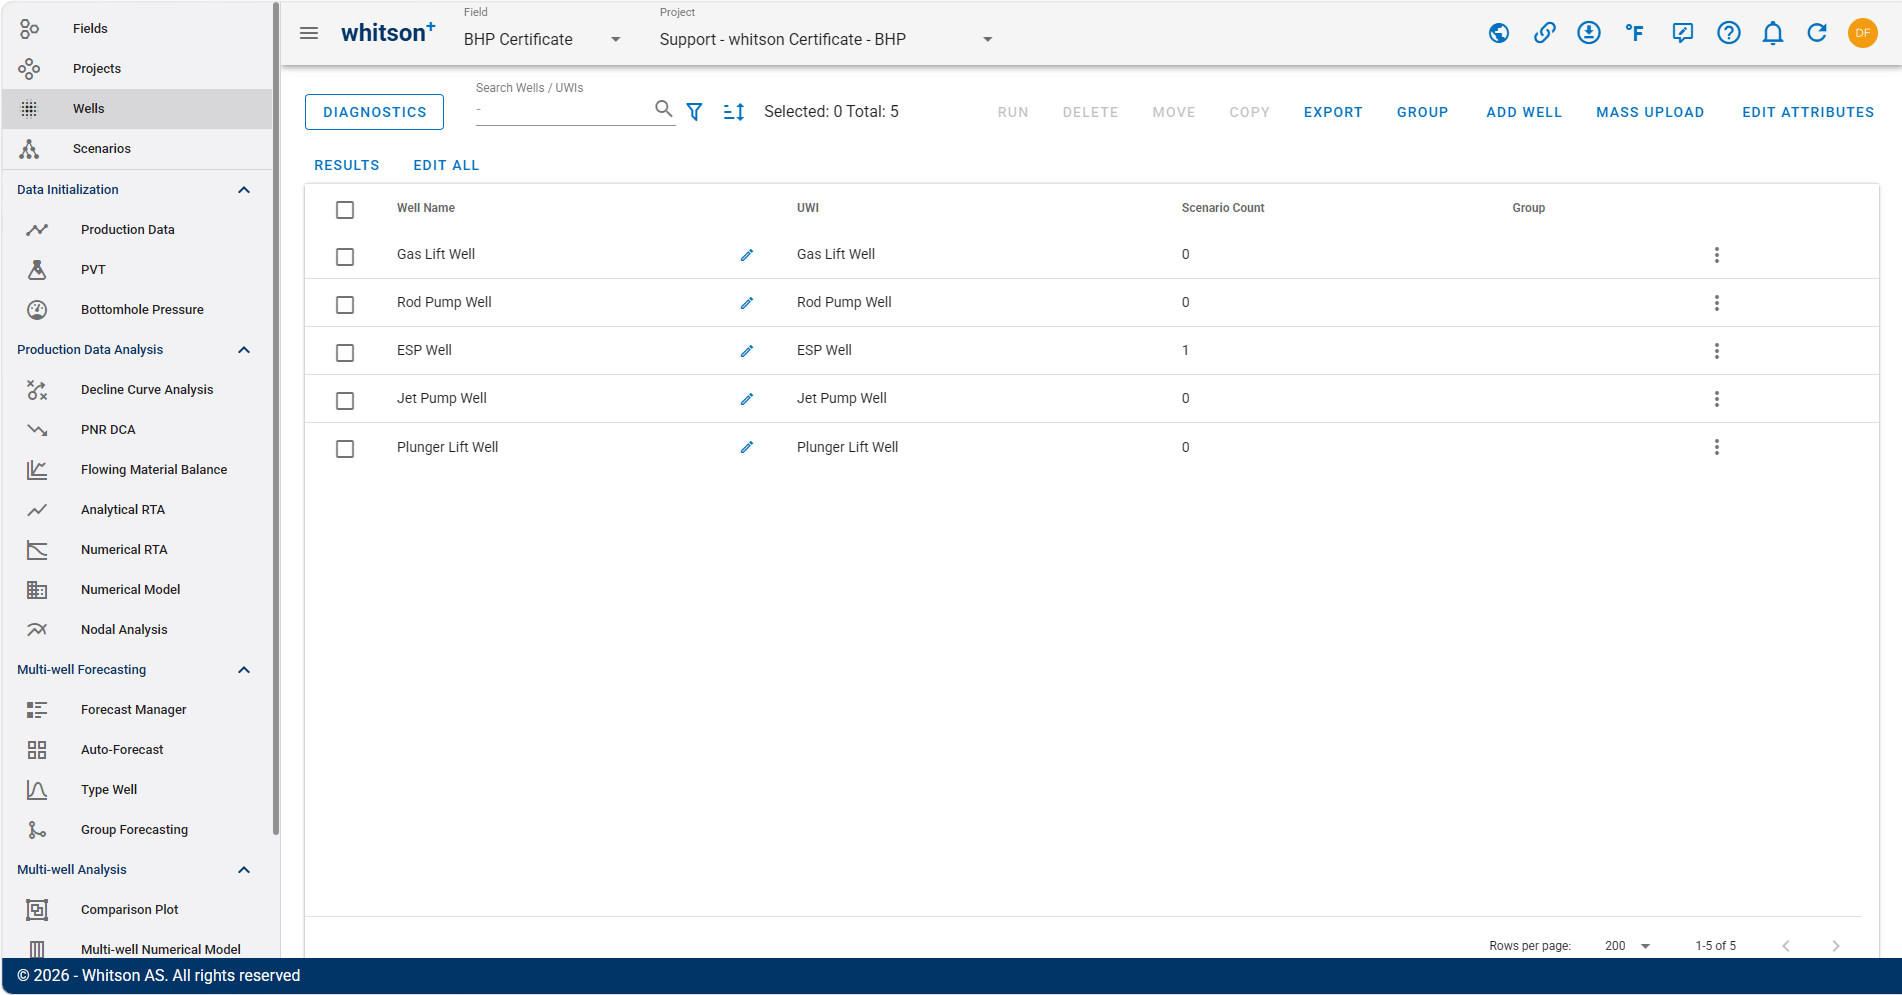Click the EXPORT button
The height and width of the screenshot is (995, 1902).
click(x=1333, y=112)
